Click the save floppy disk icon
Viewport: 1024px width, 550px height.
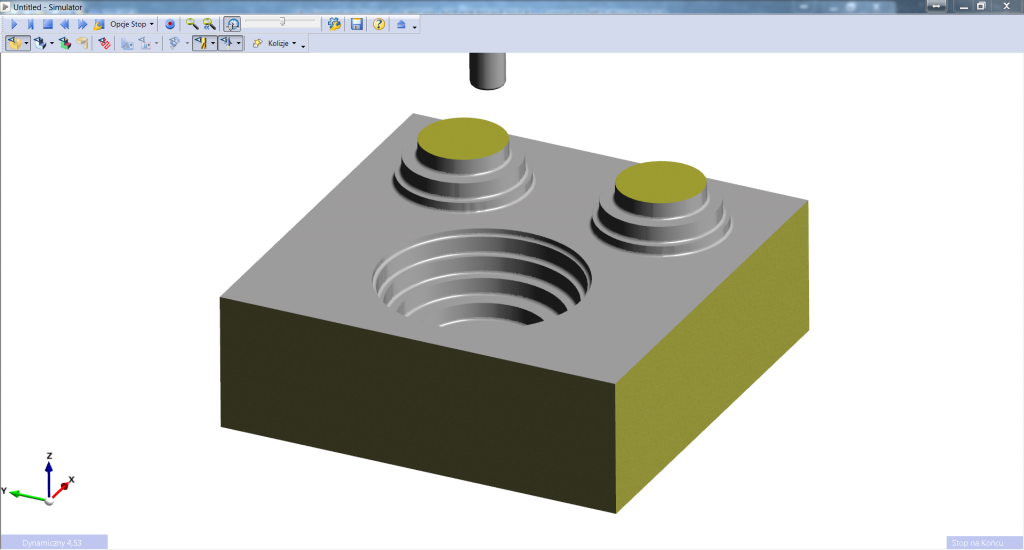pyautogui.click(x=356, y=23)
